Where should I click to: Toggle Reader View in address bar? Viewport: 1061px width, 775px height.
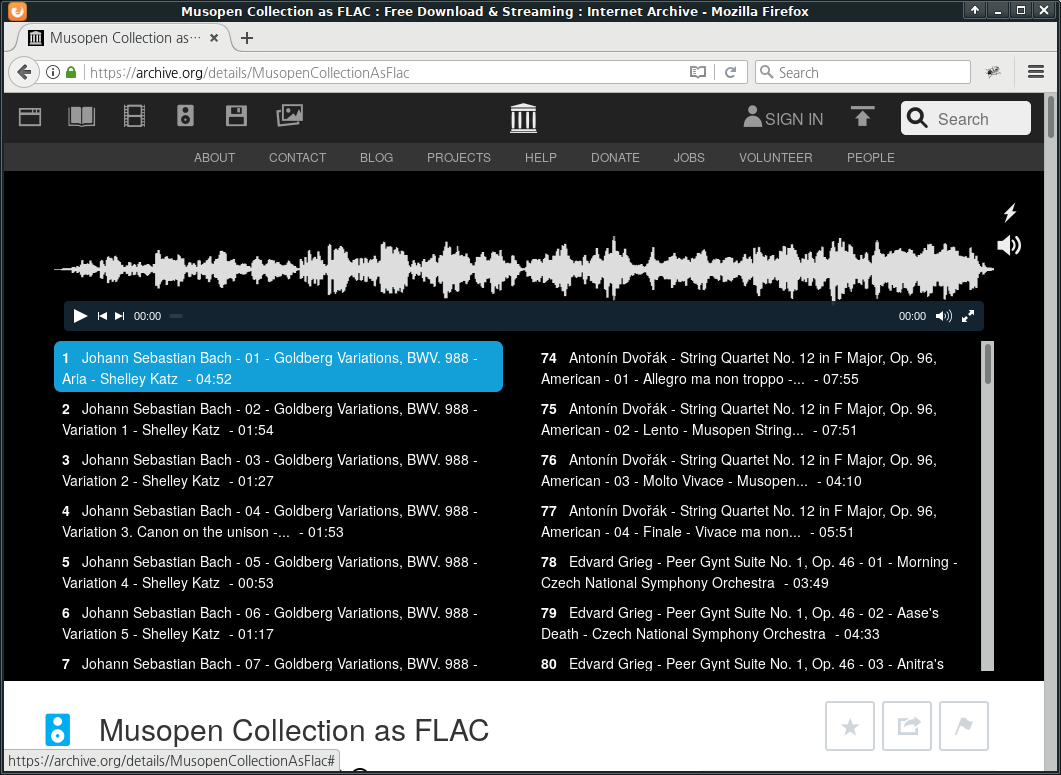698,72
